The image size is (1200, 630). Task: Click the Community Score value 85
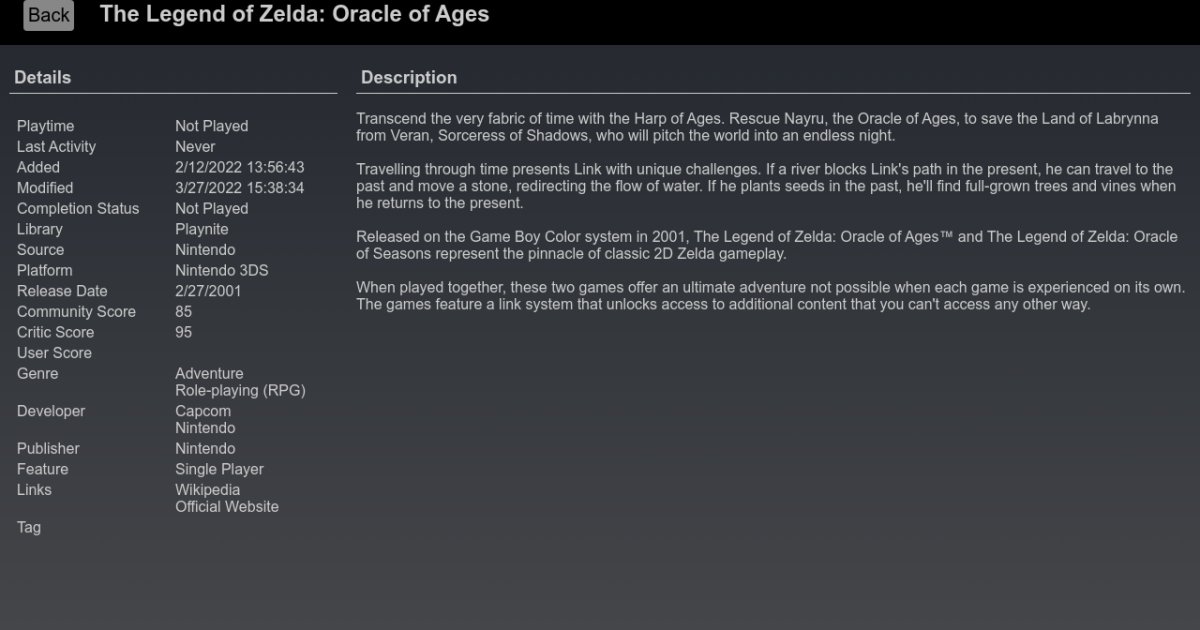click(184, 312)
